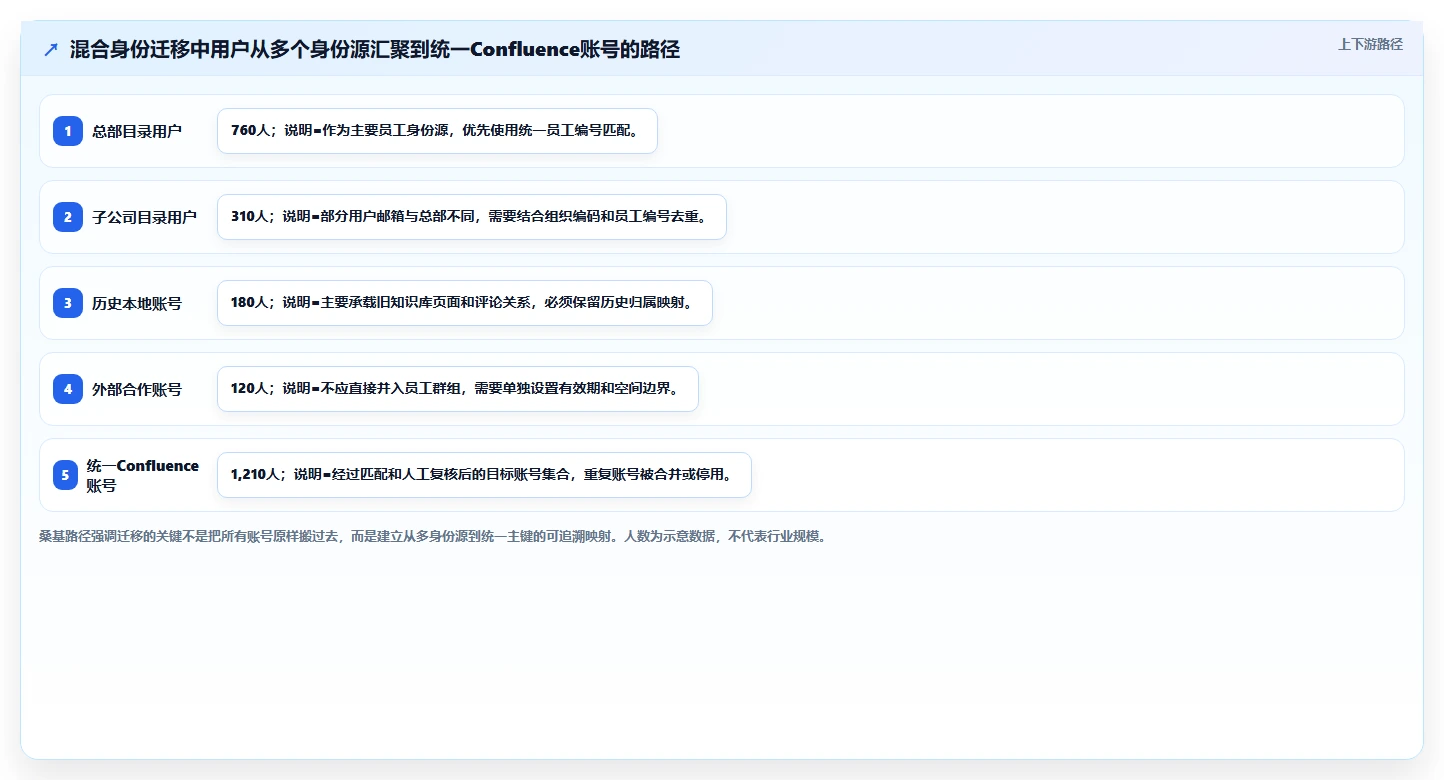Click the 总部目录用户 label

coord(137,131)
